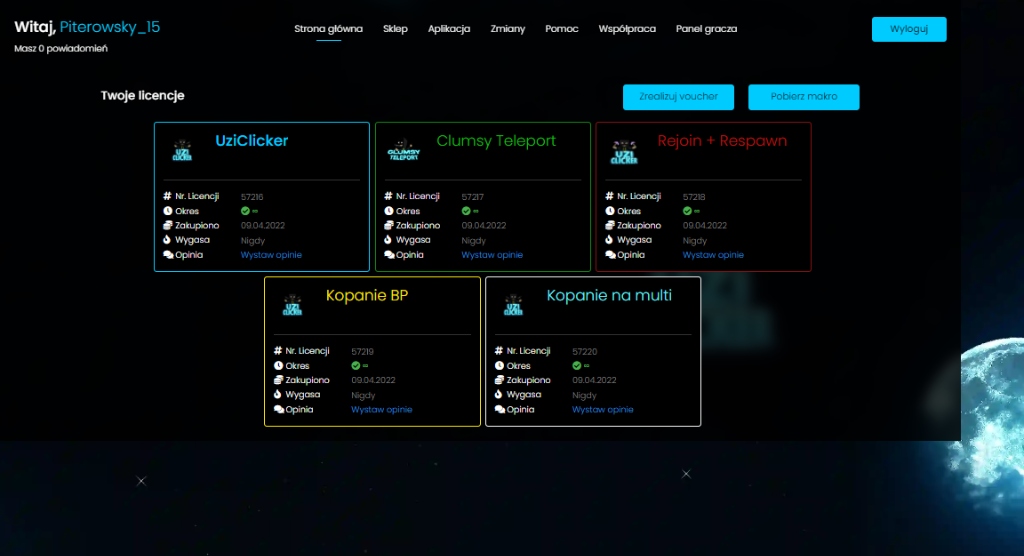
Task: Click the chat bubbles icon in UziClicker card
Action: [168, 255]
